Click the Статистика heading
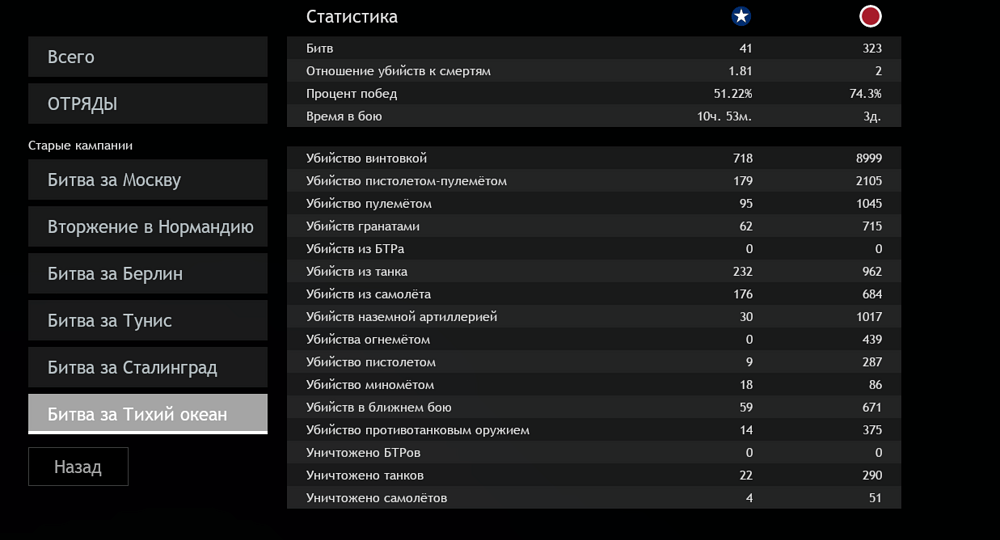Image resolution: width=1000 pixels, height=540 pixels. coord(351,17)
